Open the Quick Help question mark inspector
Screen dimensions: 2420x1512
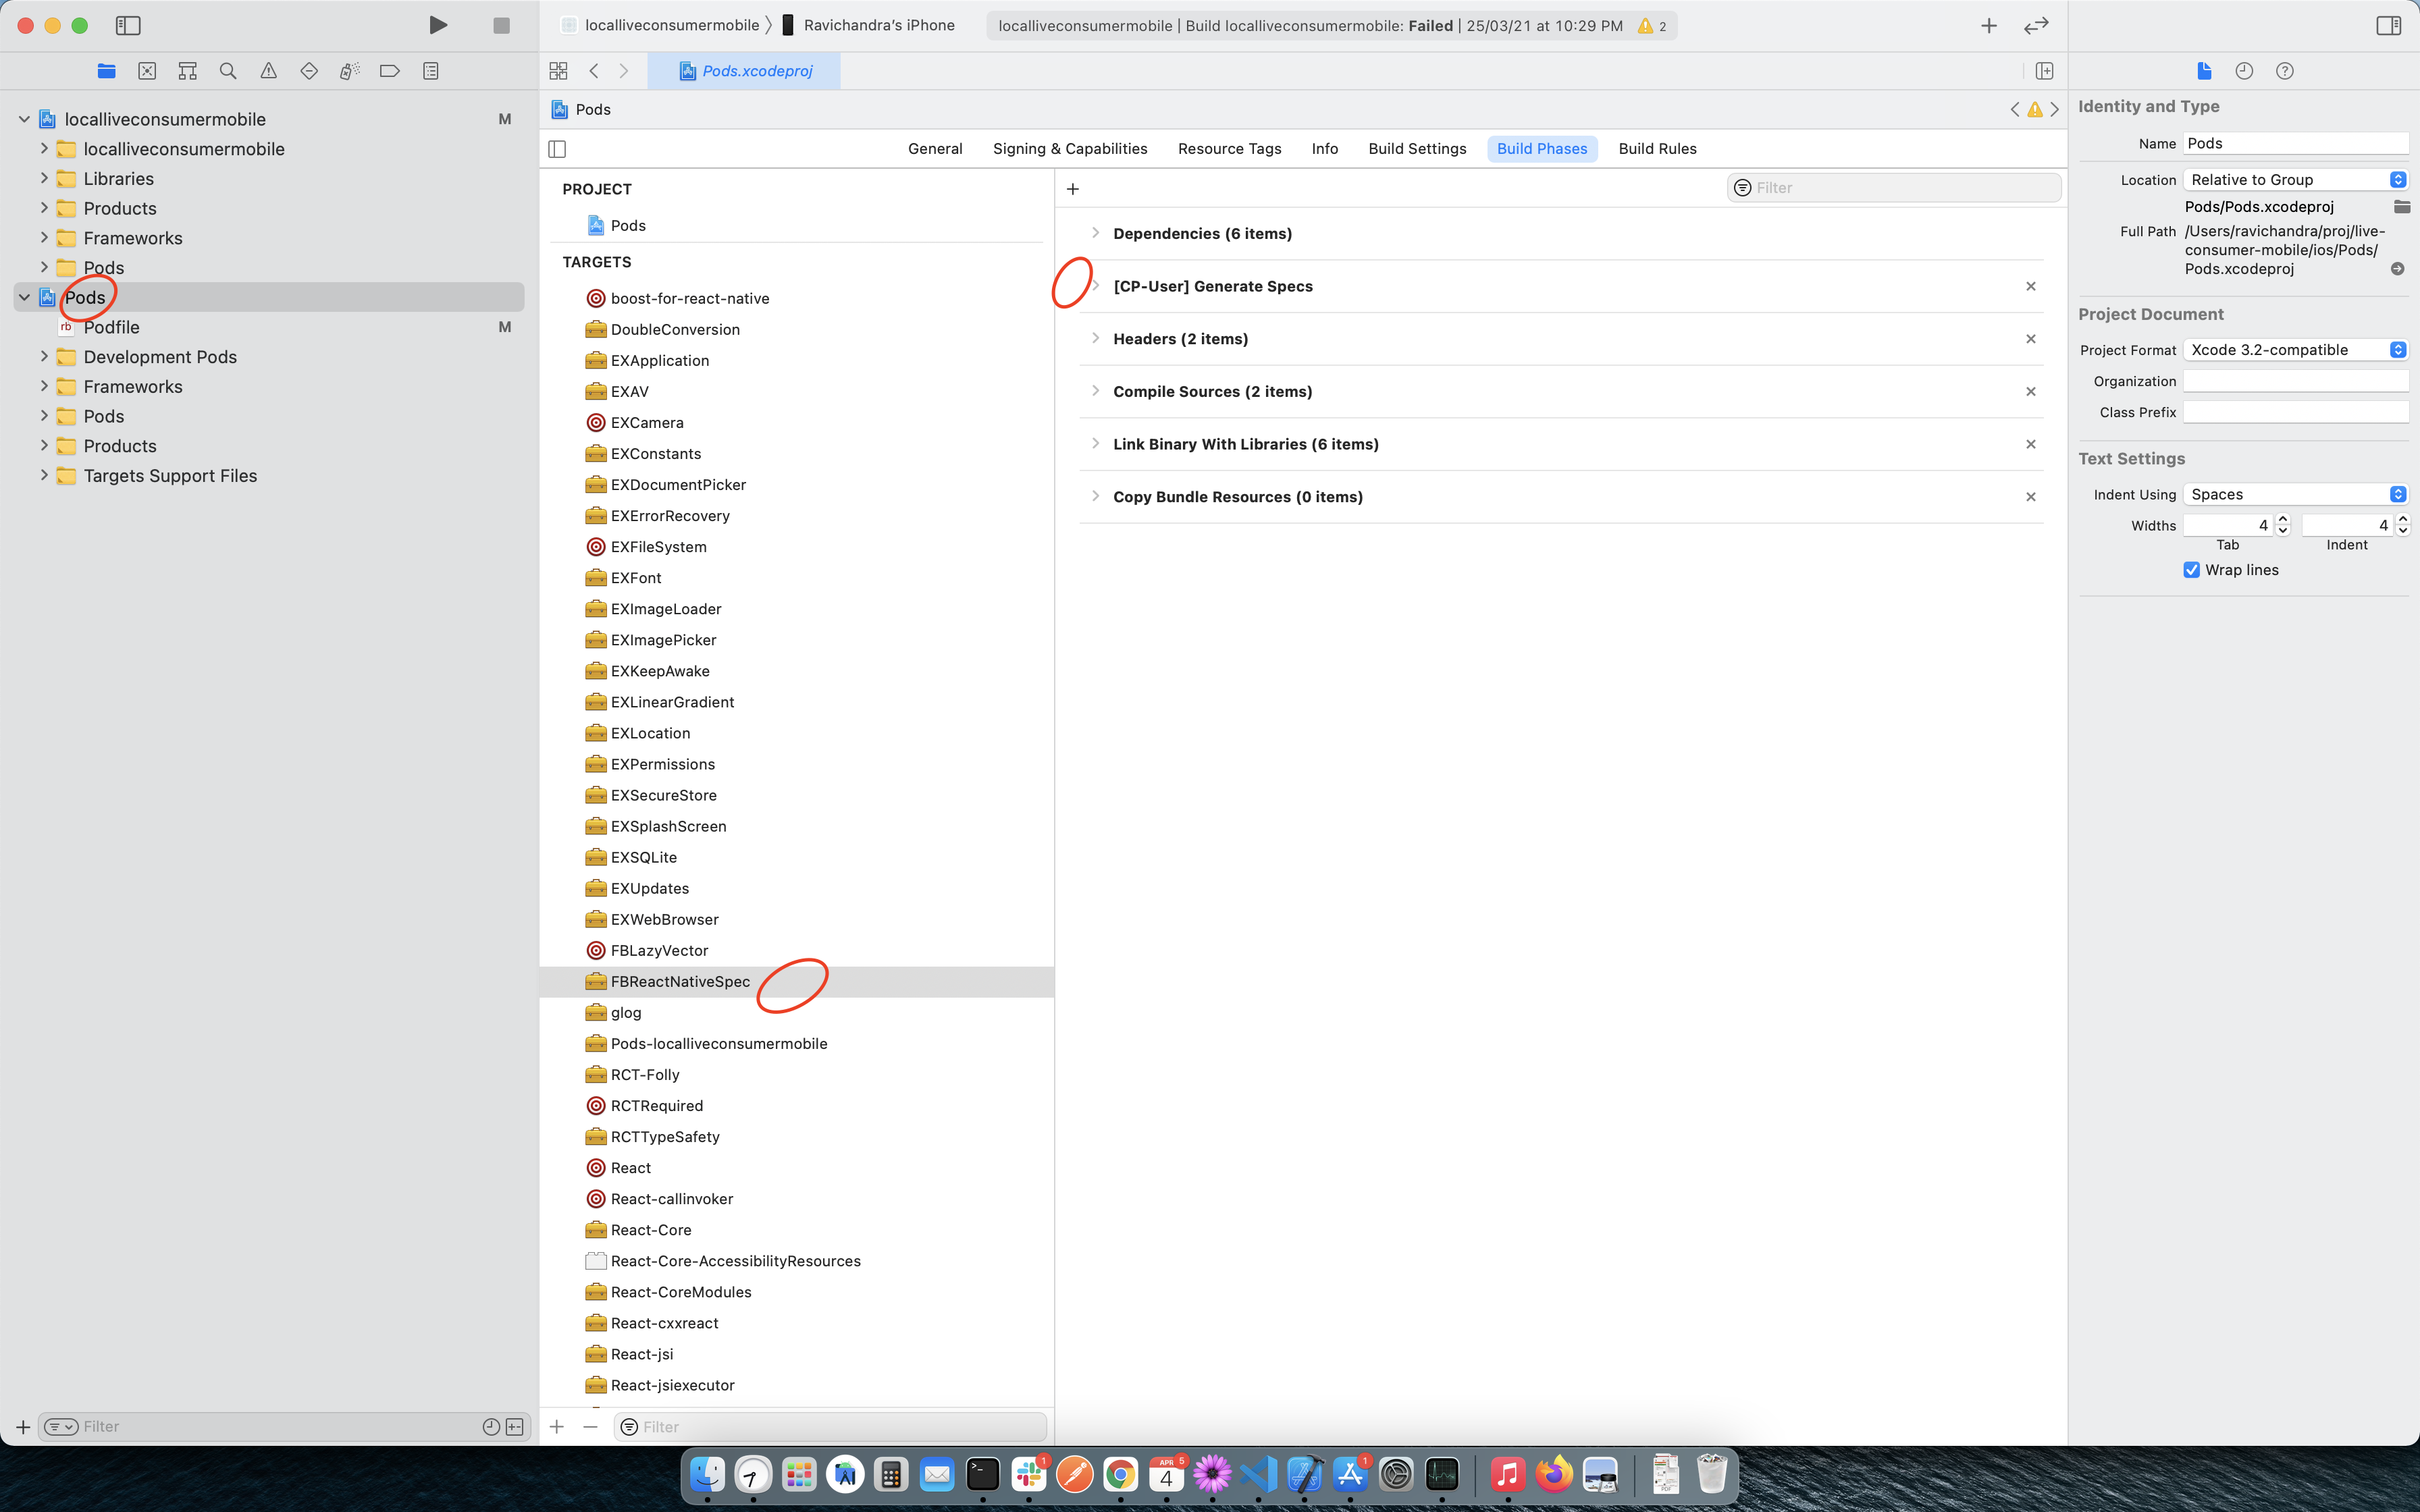point(2285,70)
